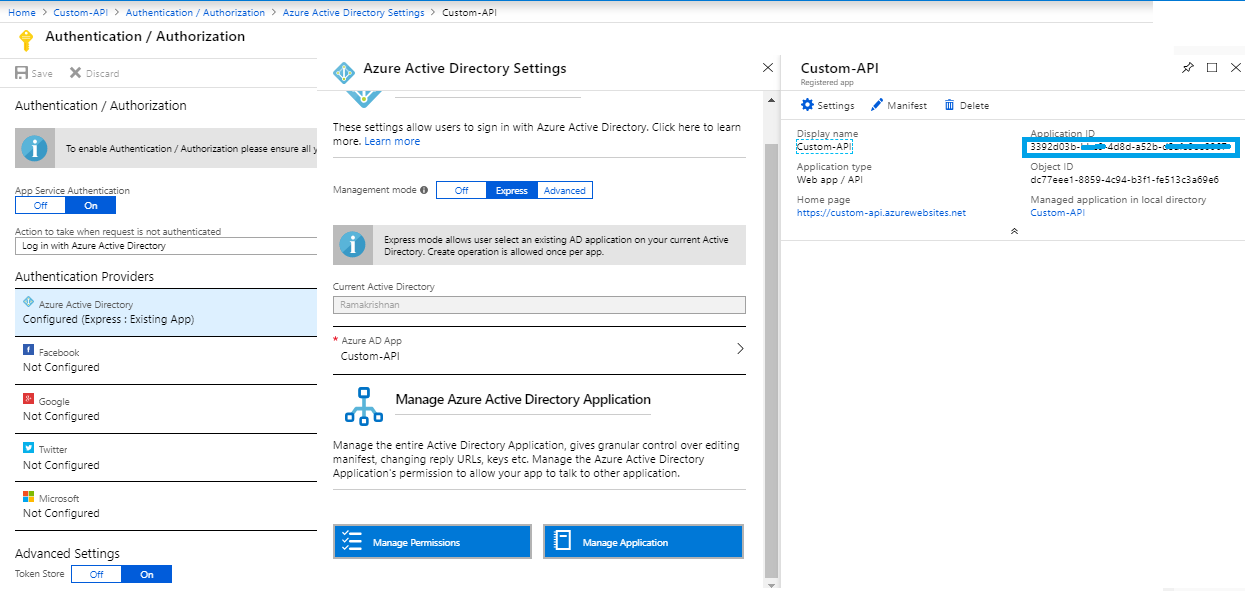Click the yellow key Authentication icon

27,38
